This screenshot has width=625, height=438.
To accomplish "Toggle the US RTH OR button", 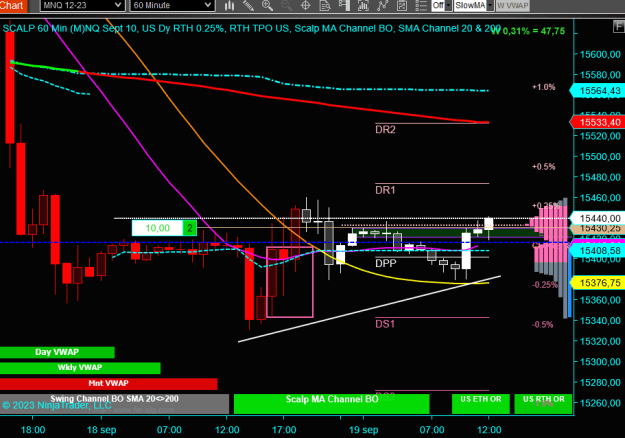I will click(543, 404).
